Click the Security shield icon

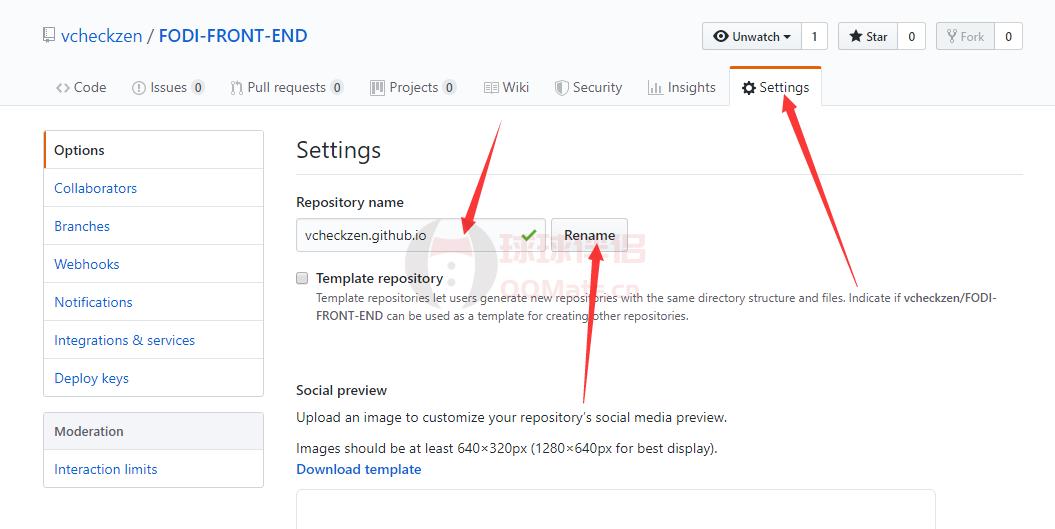point(562,88)
